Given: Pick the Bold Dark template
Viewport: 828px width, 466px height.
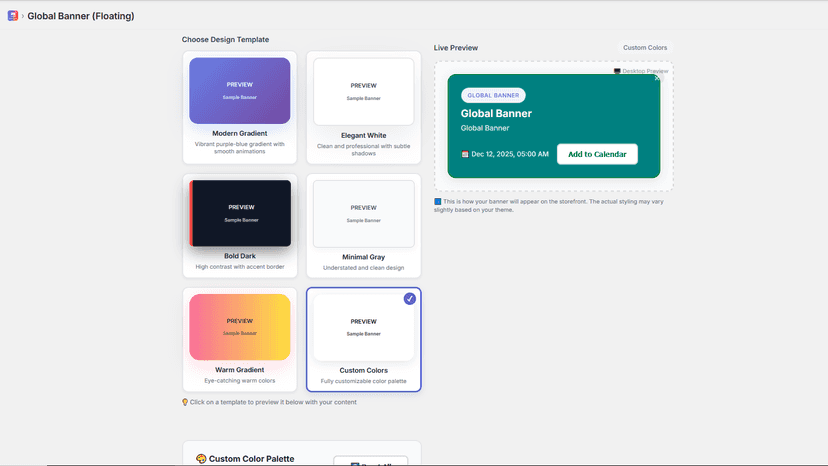Looking at the screenshot, I should tap(240, 226).
